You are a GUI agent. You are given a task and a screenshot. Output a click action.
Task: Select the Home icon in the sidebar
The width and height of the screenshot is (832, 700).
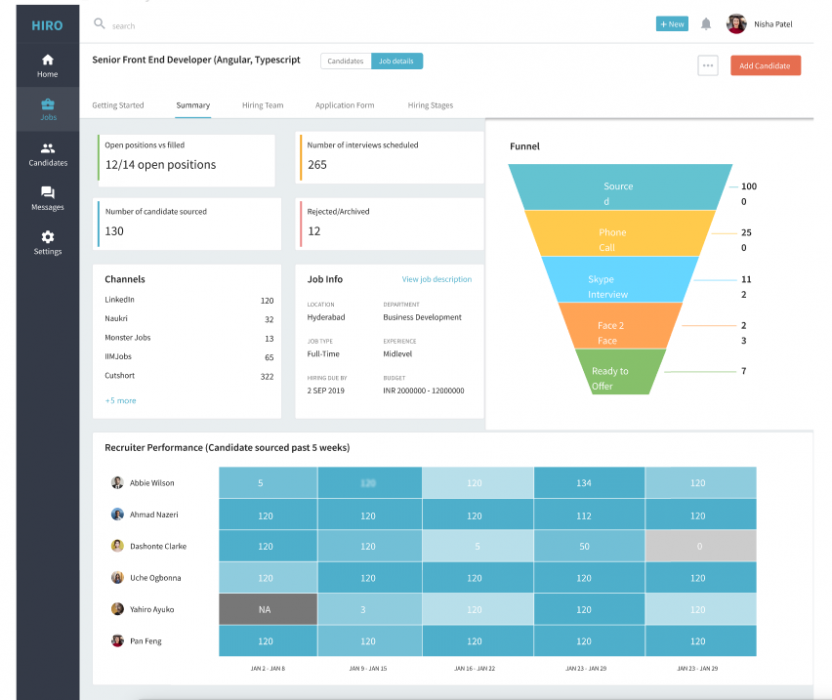[47, 62]
